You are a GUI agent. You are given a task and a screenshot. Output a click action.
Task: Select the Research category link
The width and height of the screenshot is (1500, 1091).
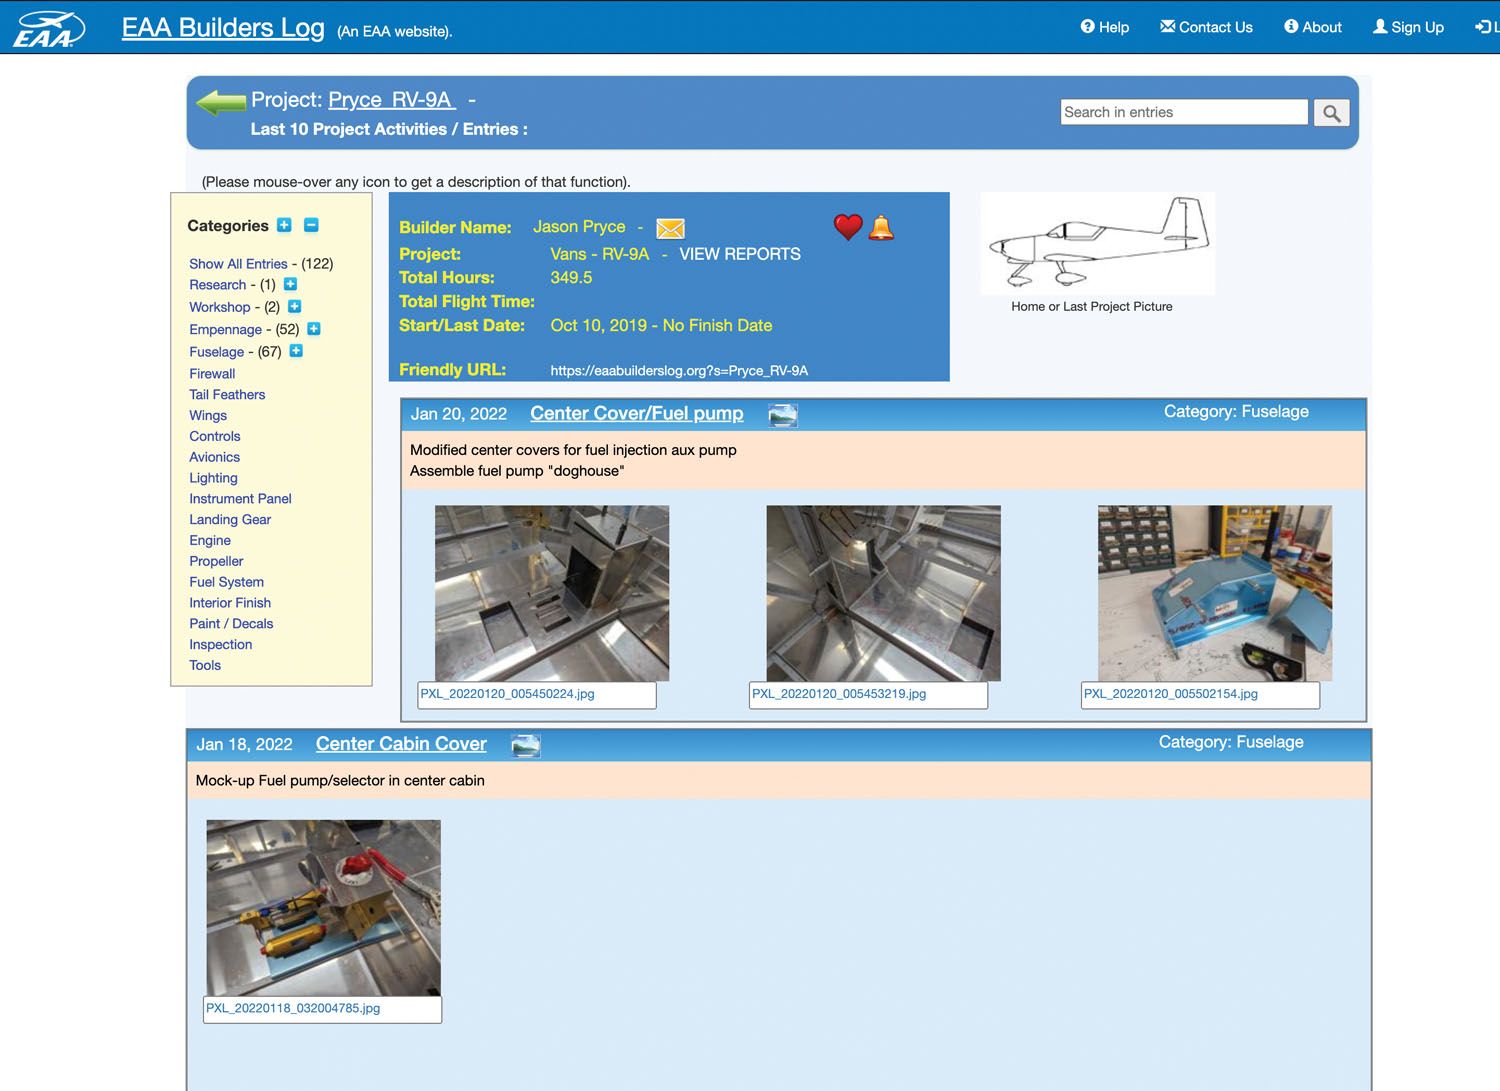pyautogui.click(x=217, y=285)
